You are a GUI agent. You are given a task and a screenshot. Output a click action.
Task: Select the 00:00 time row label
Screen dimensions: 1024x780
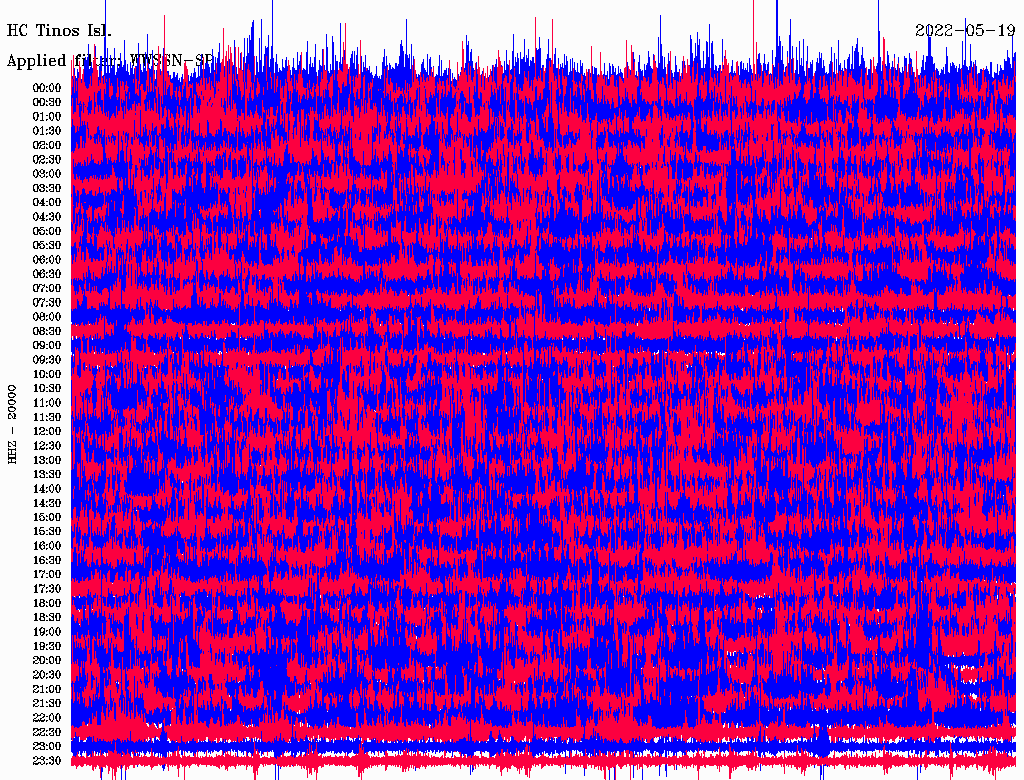[x=47, y=88]
